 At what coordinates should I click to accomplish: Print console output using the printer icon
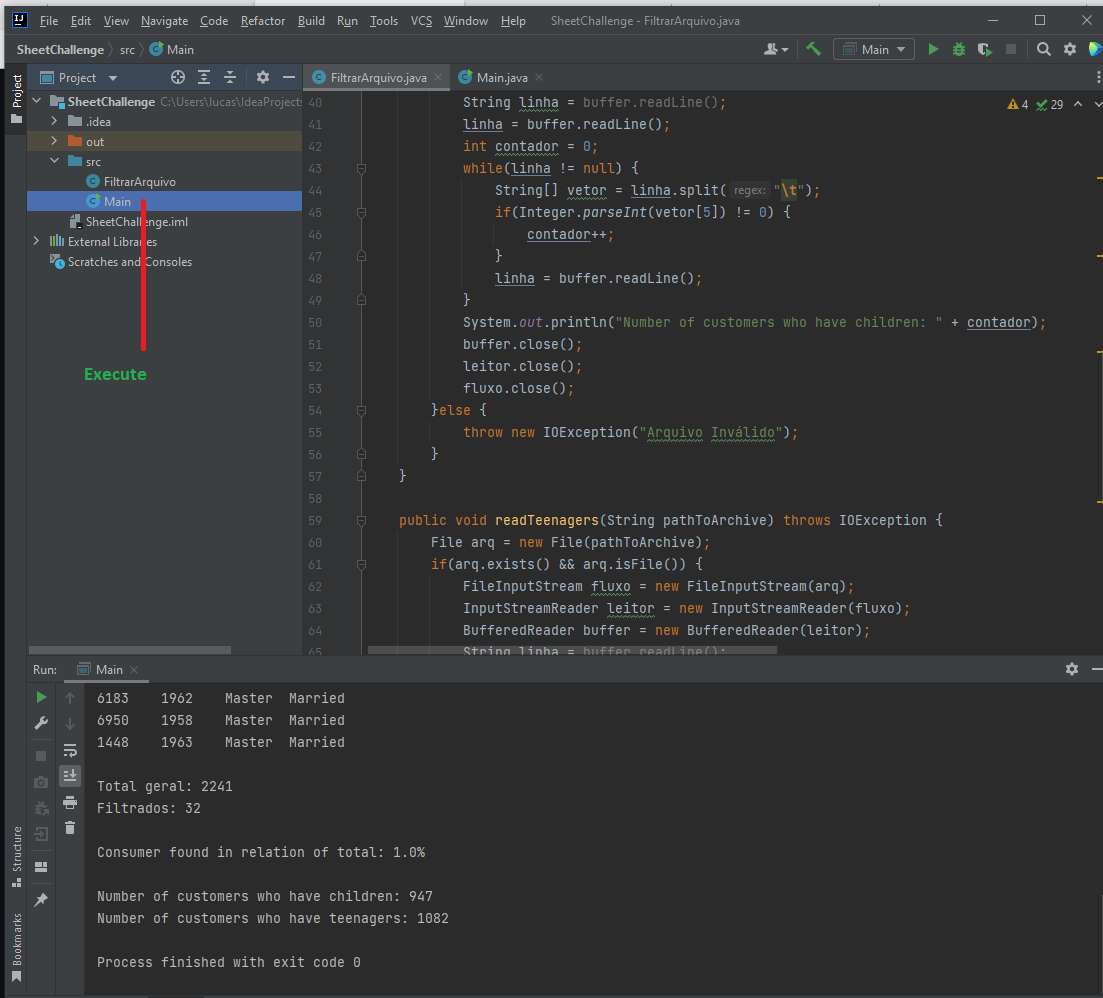pos(69,802)
